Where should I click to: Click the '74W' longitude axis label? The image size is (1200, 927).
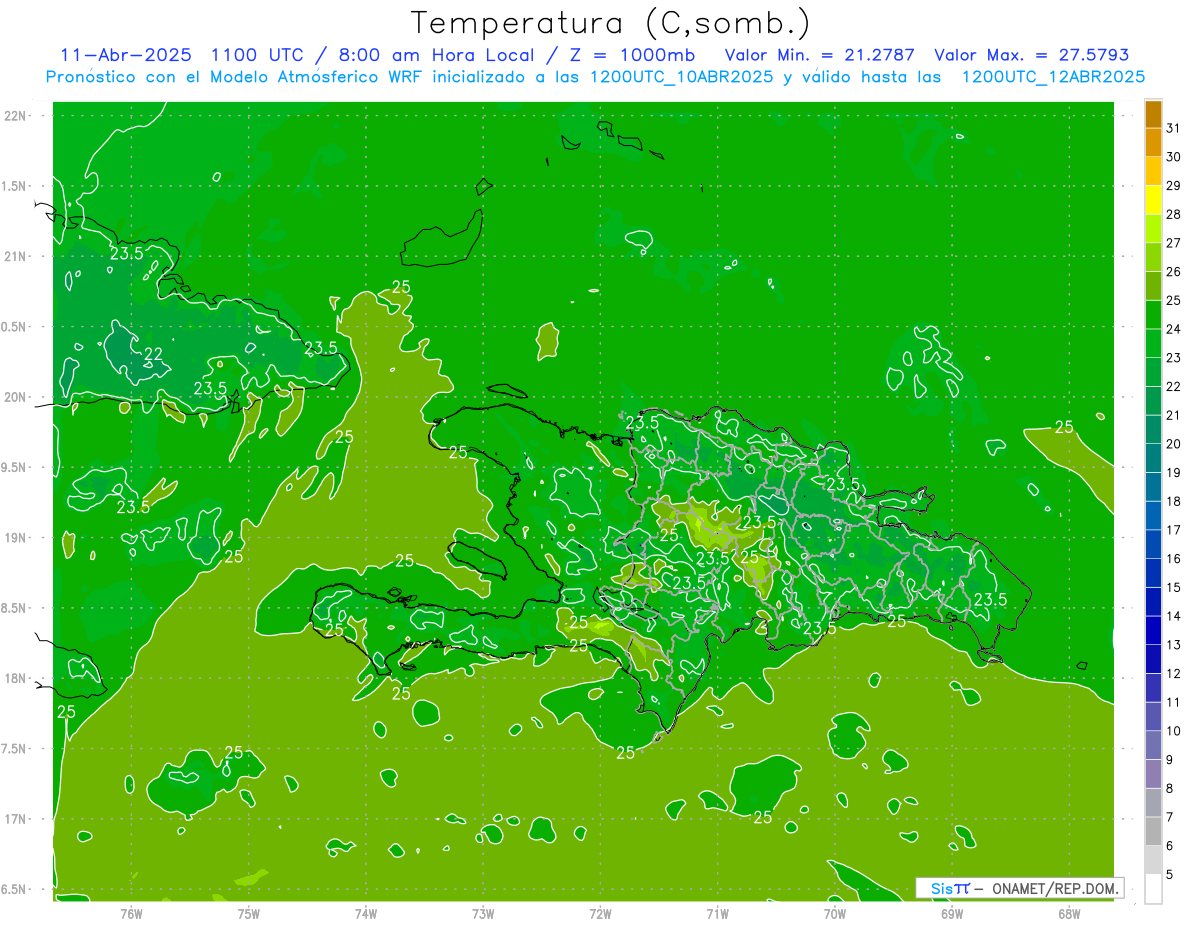(x=365, y=914)
